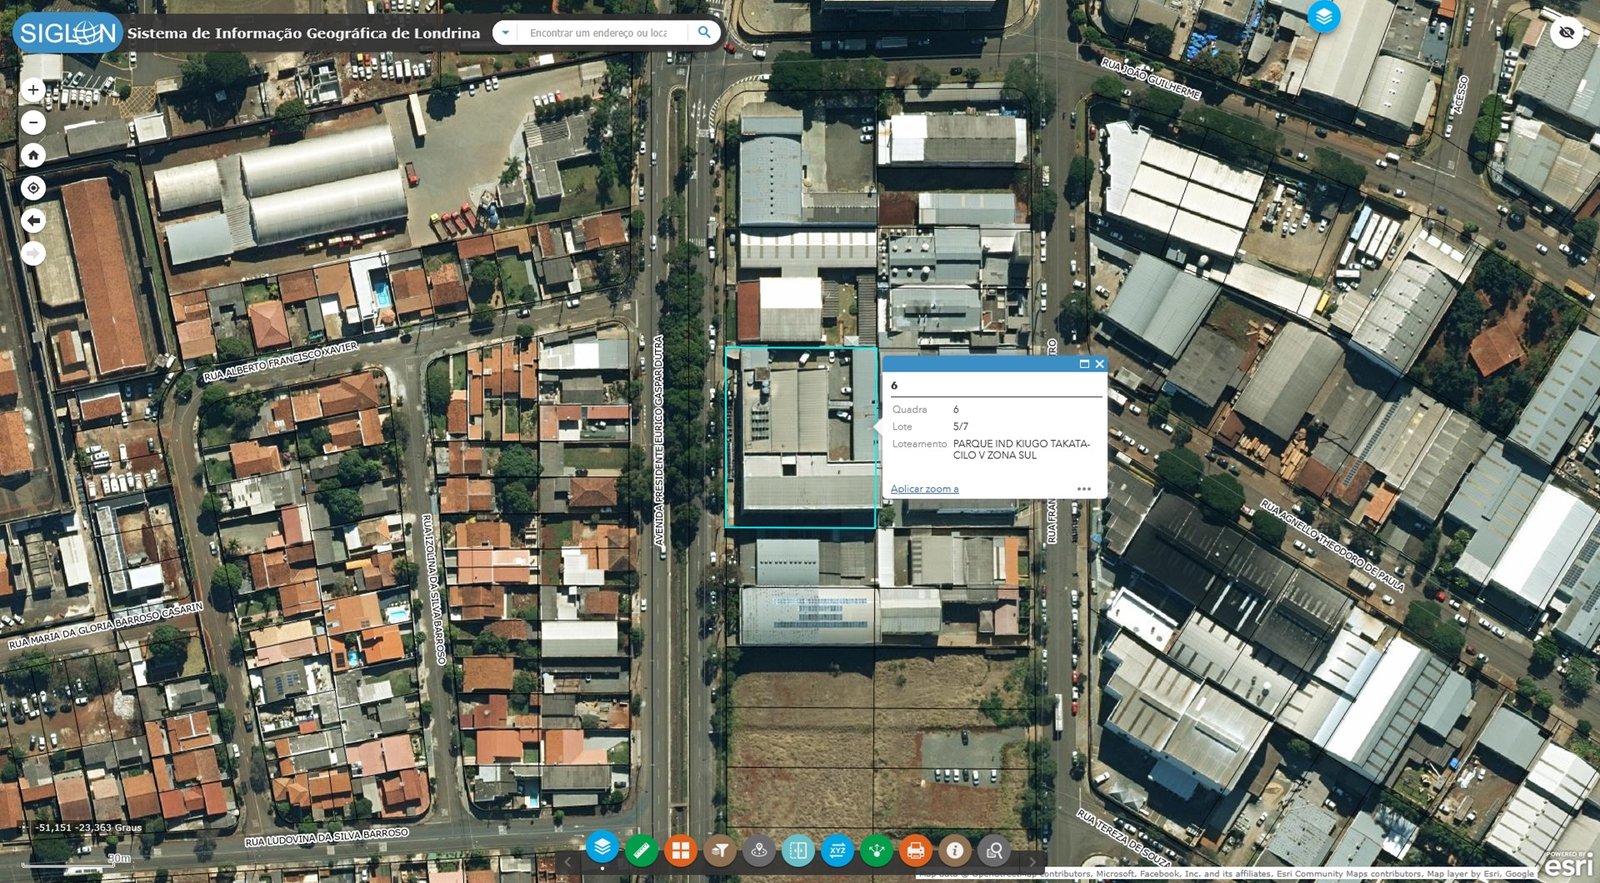Show next widgets with right chevron arrow
Image resolution: width=1600 pixels, height=883 pixels.
[1033, 862]
